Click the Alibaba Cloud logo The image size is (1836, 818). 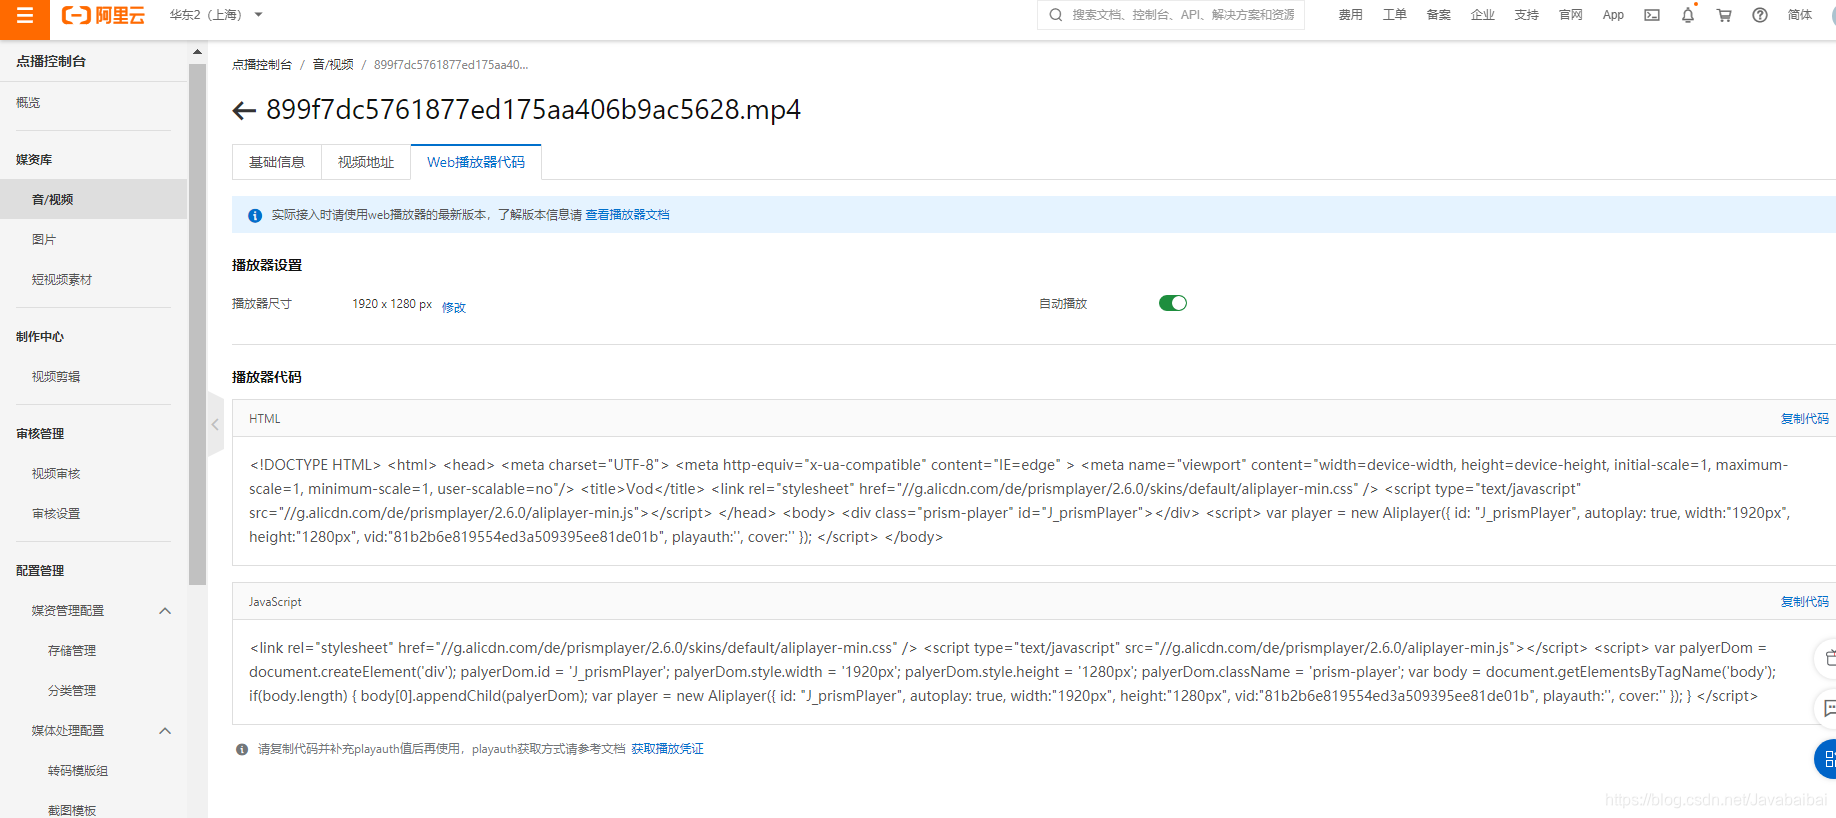103,15
